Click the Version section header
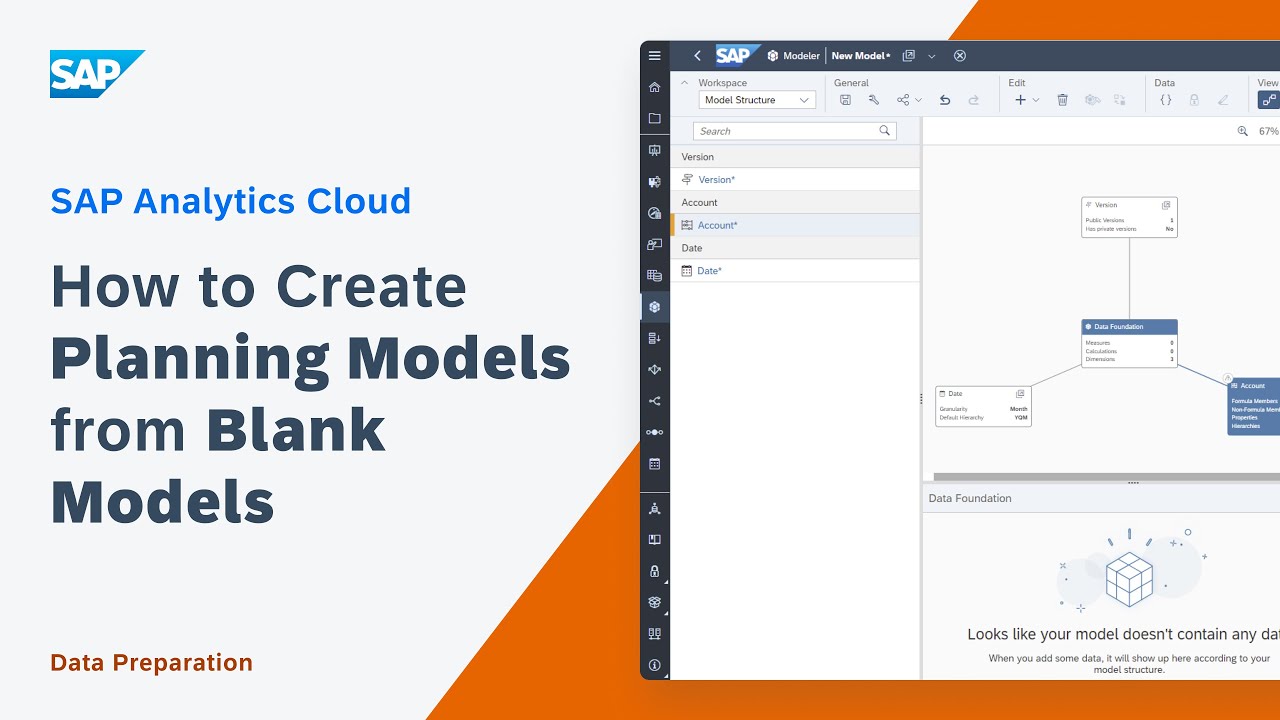 (x=794, y=157)
